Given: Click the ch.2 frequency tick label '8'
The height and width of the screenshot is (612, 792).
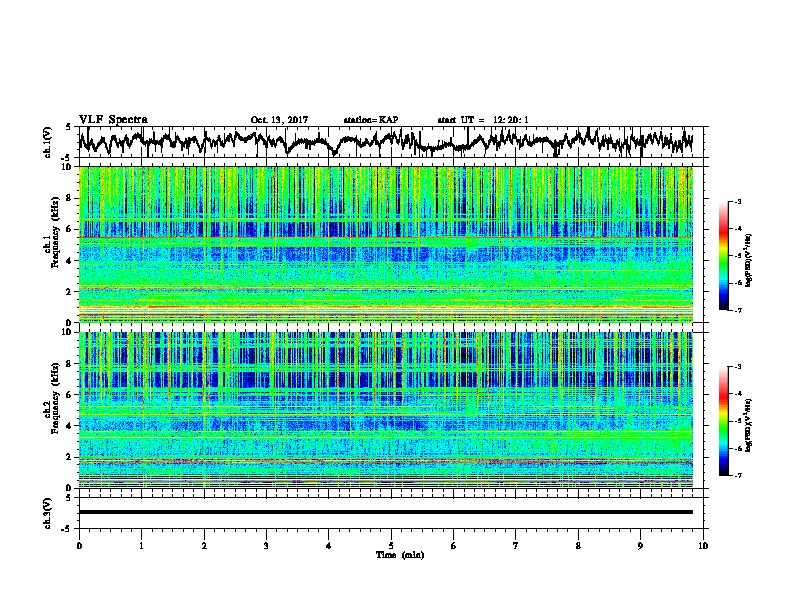Looking at the screenshot, I should (x=69, y=363).
